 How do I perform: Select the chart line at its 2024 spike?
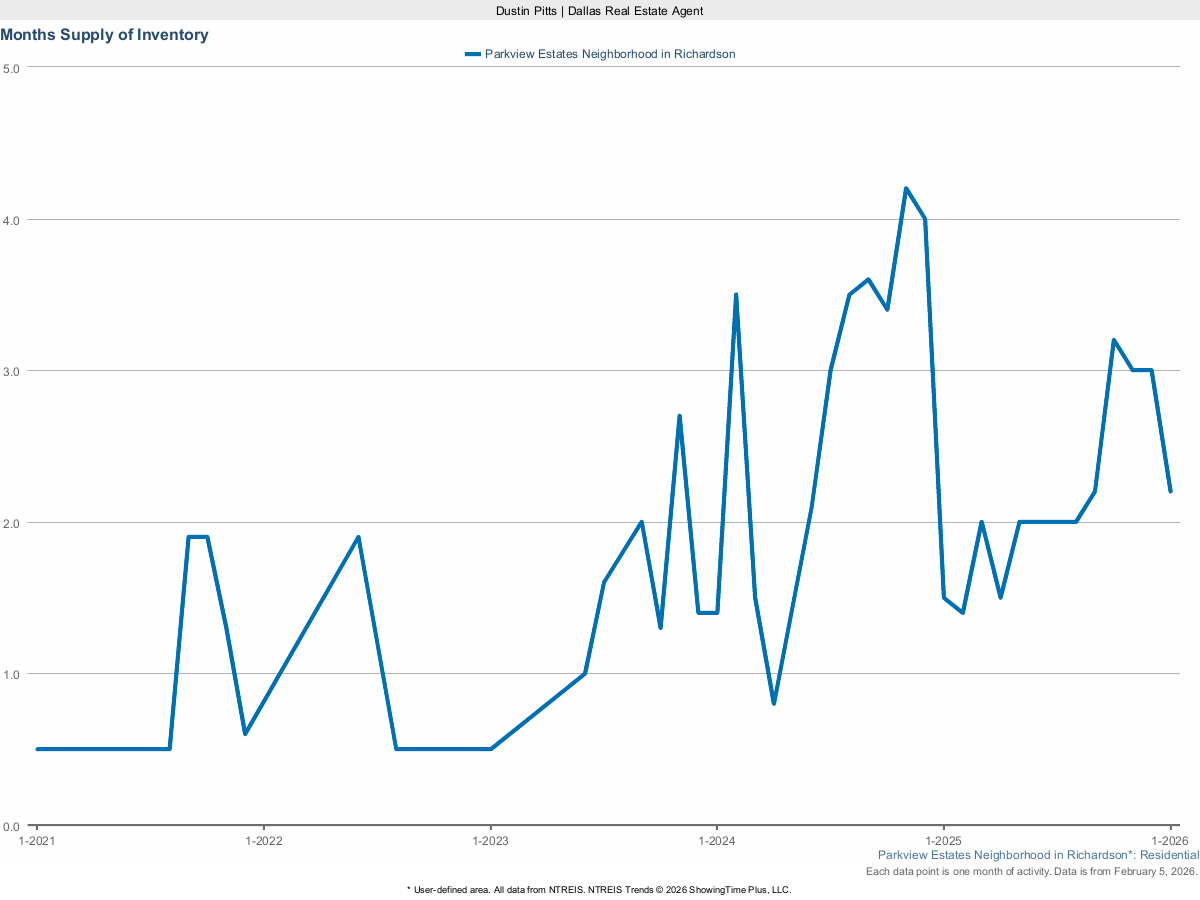pyautogui.click(x=736, y=293)
